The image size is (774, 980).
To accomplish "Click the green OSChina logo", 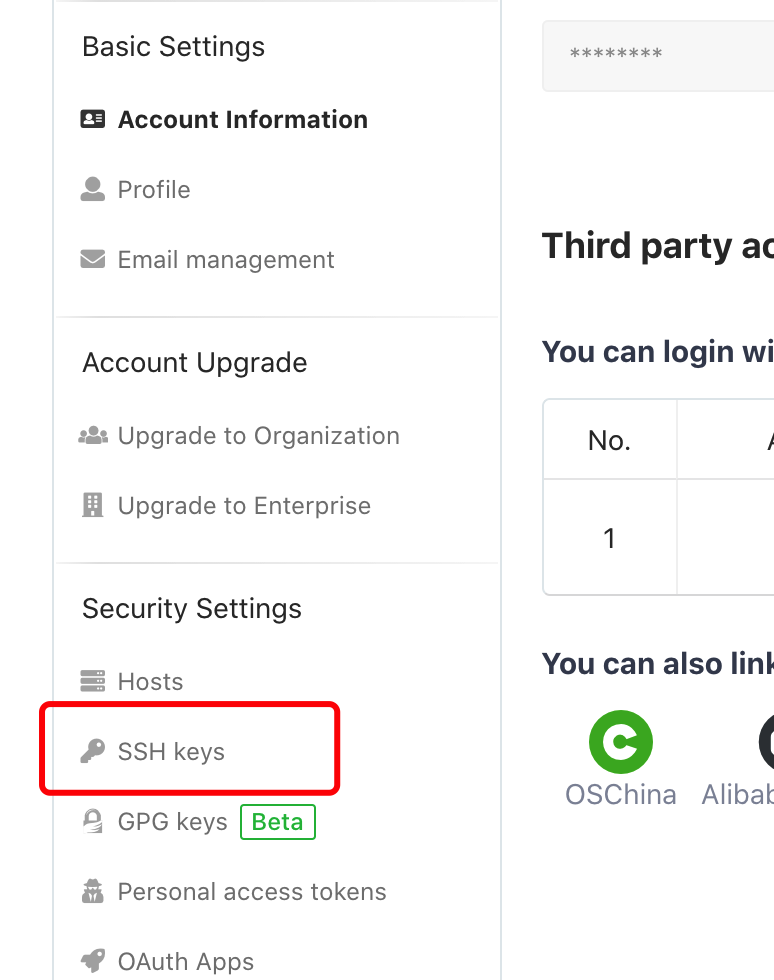I will (x=621, y=742).
